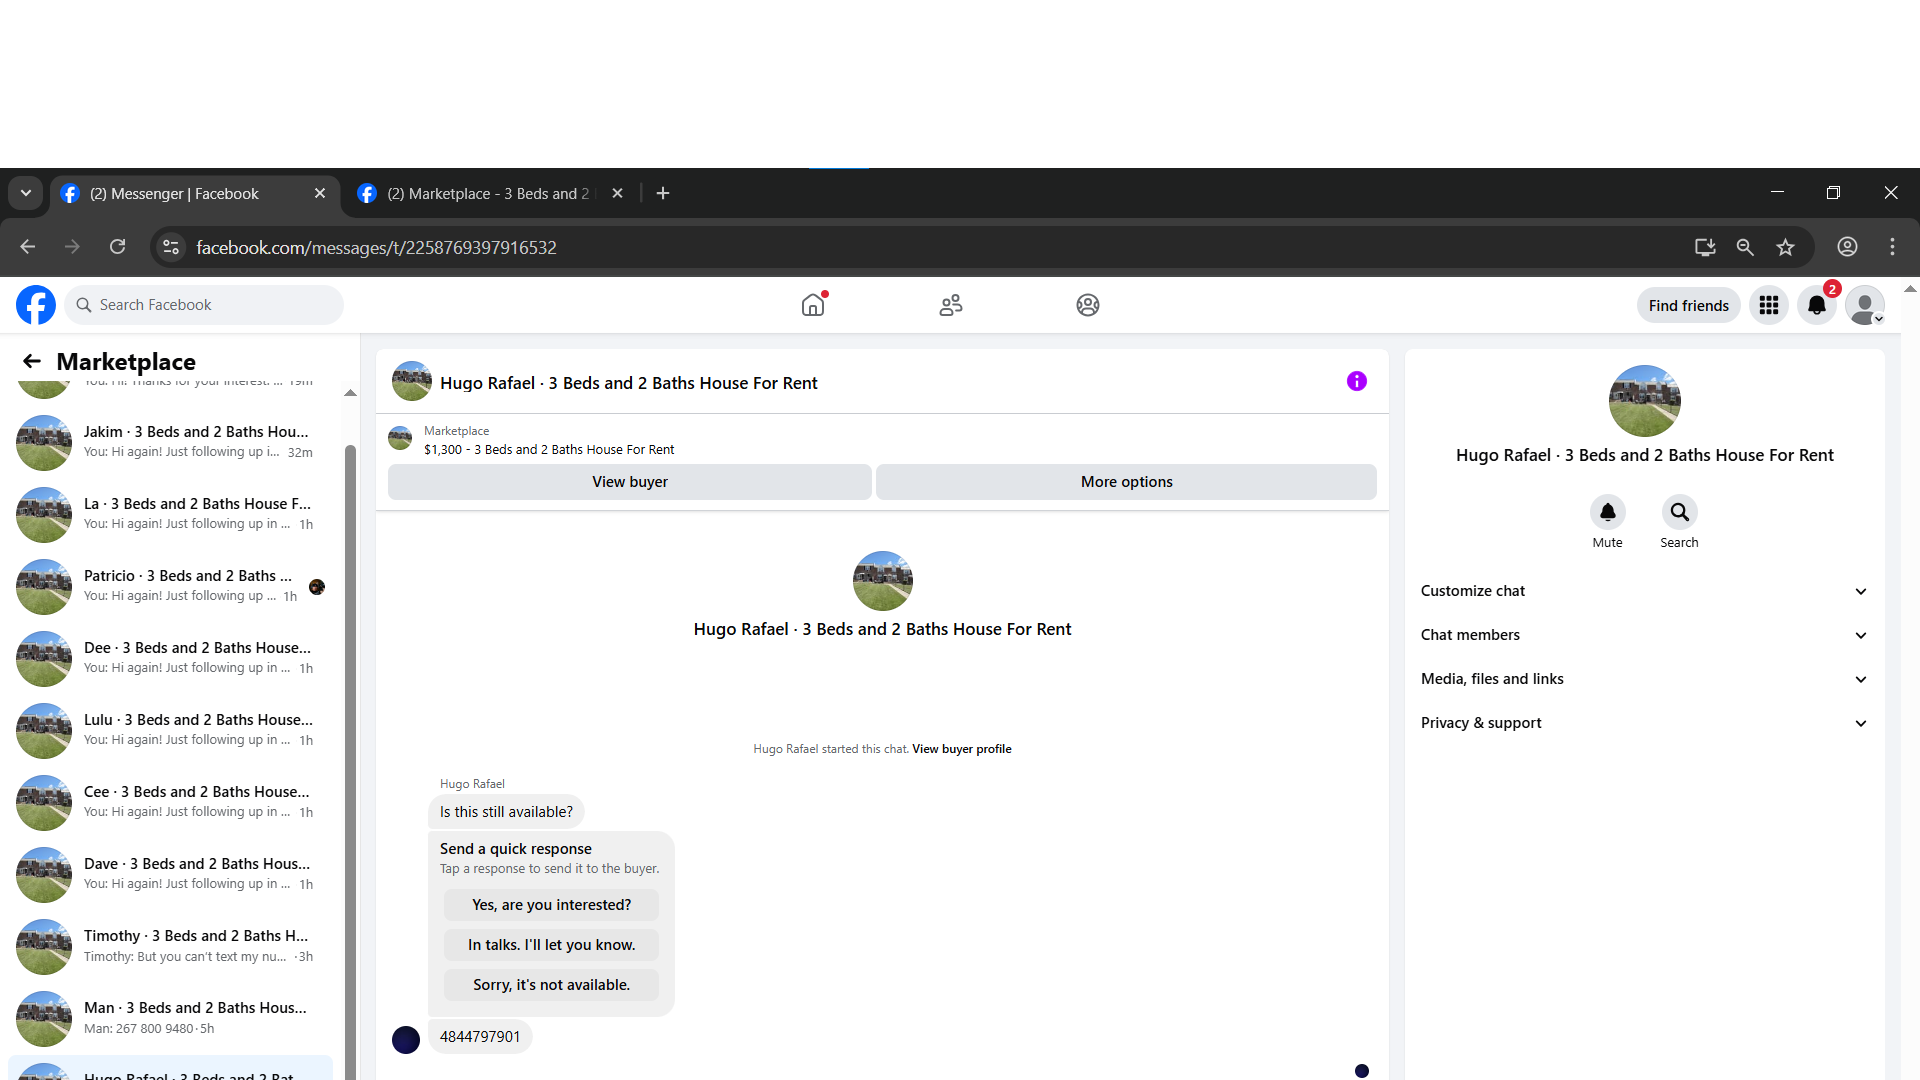Open the Chrome profile icon
The width and height of the screenshot is (1920, 1080).
(x=1848, y=247)
